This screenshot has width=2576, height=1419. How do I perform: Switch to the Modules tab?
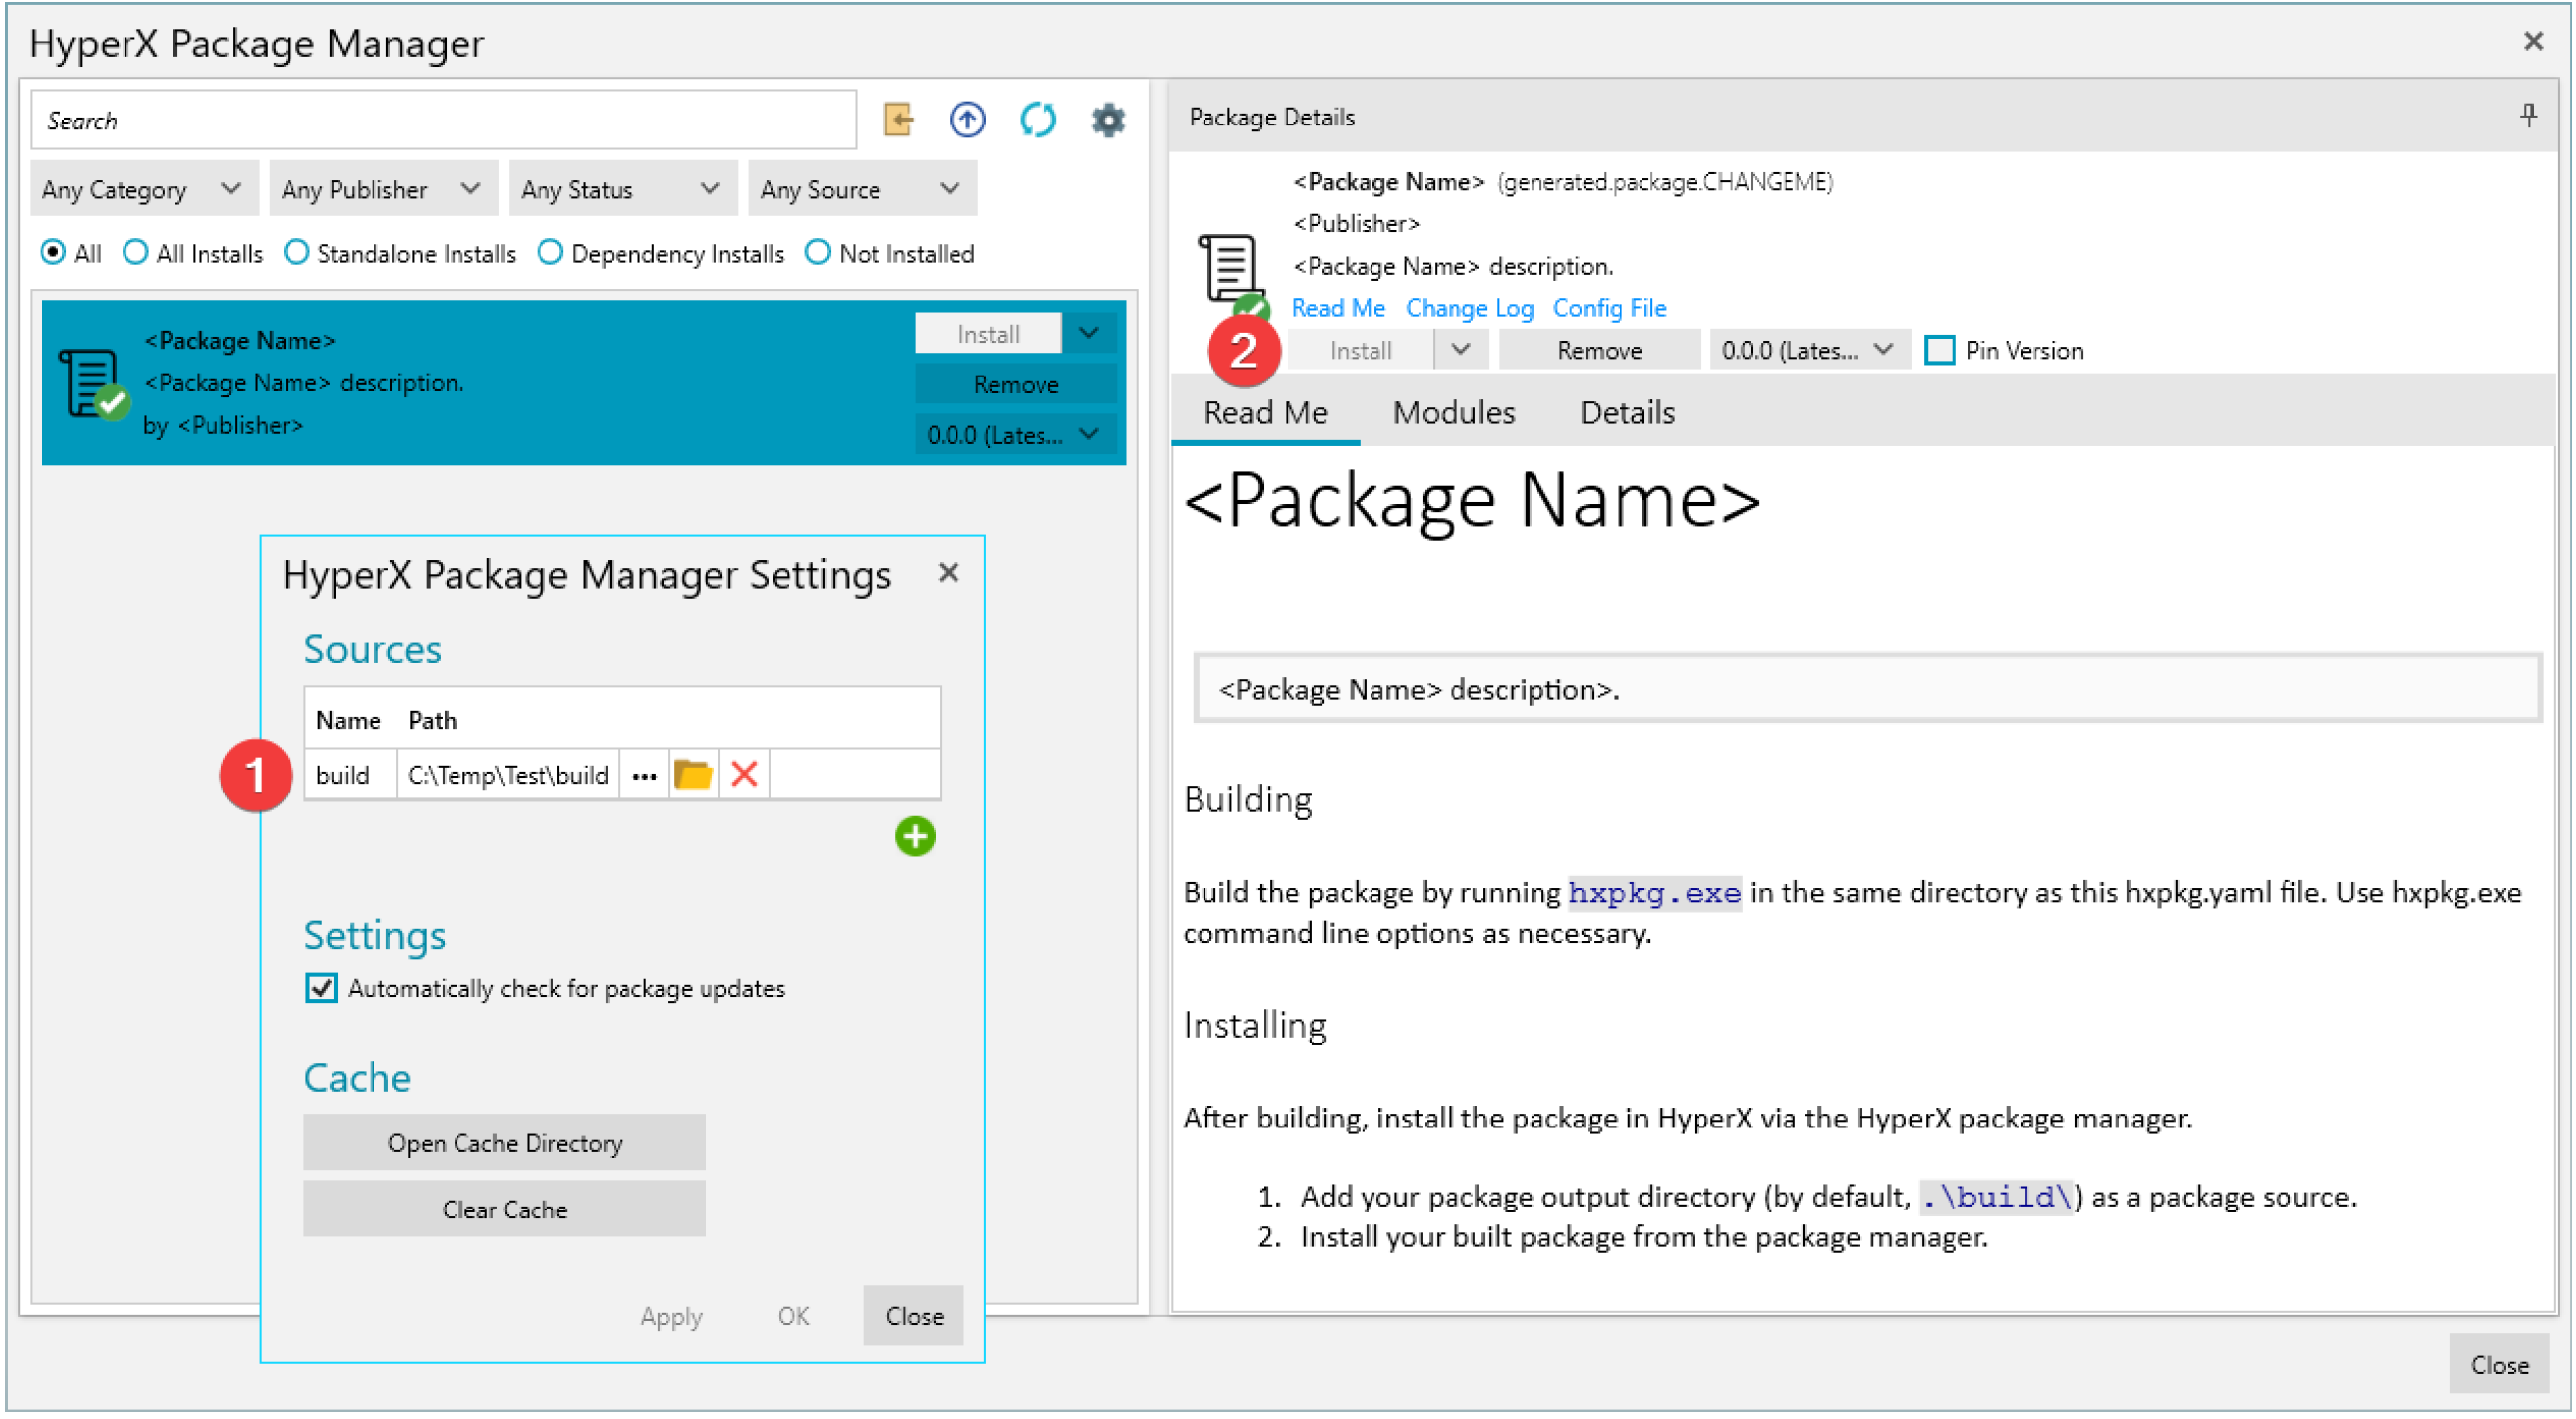[x=1454, y=413]
